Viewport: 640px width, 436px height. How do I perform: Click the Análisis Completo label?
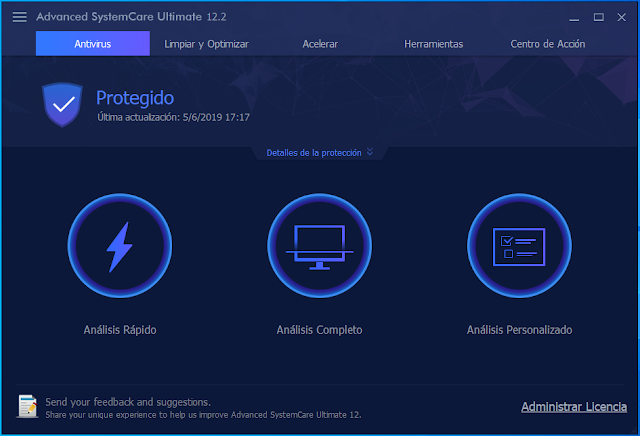[320, 329]
